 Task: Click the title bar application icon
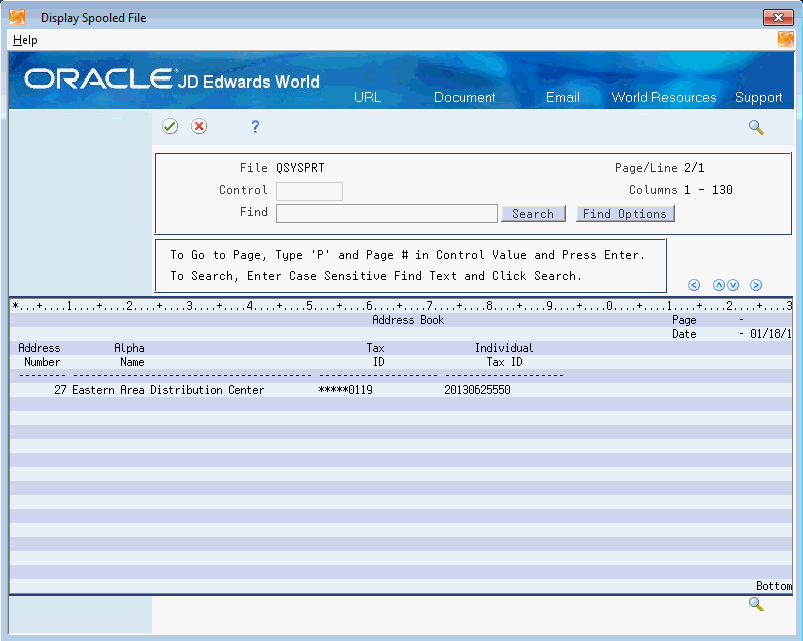17,17
